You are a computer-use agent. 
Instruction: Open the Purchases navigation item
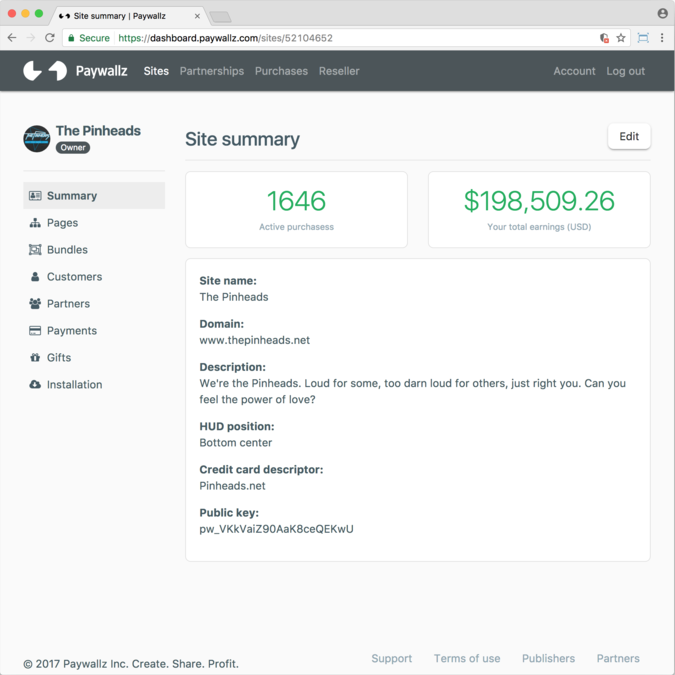[x=282, y=71]
